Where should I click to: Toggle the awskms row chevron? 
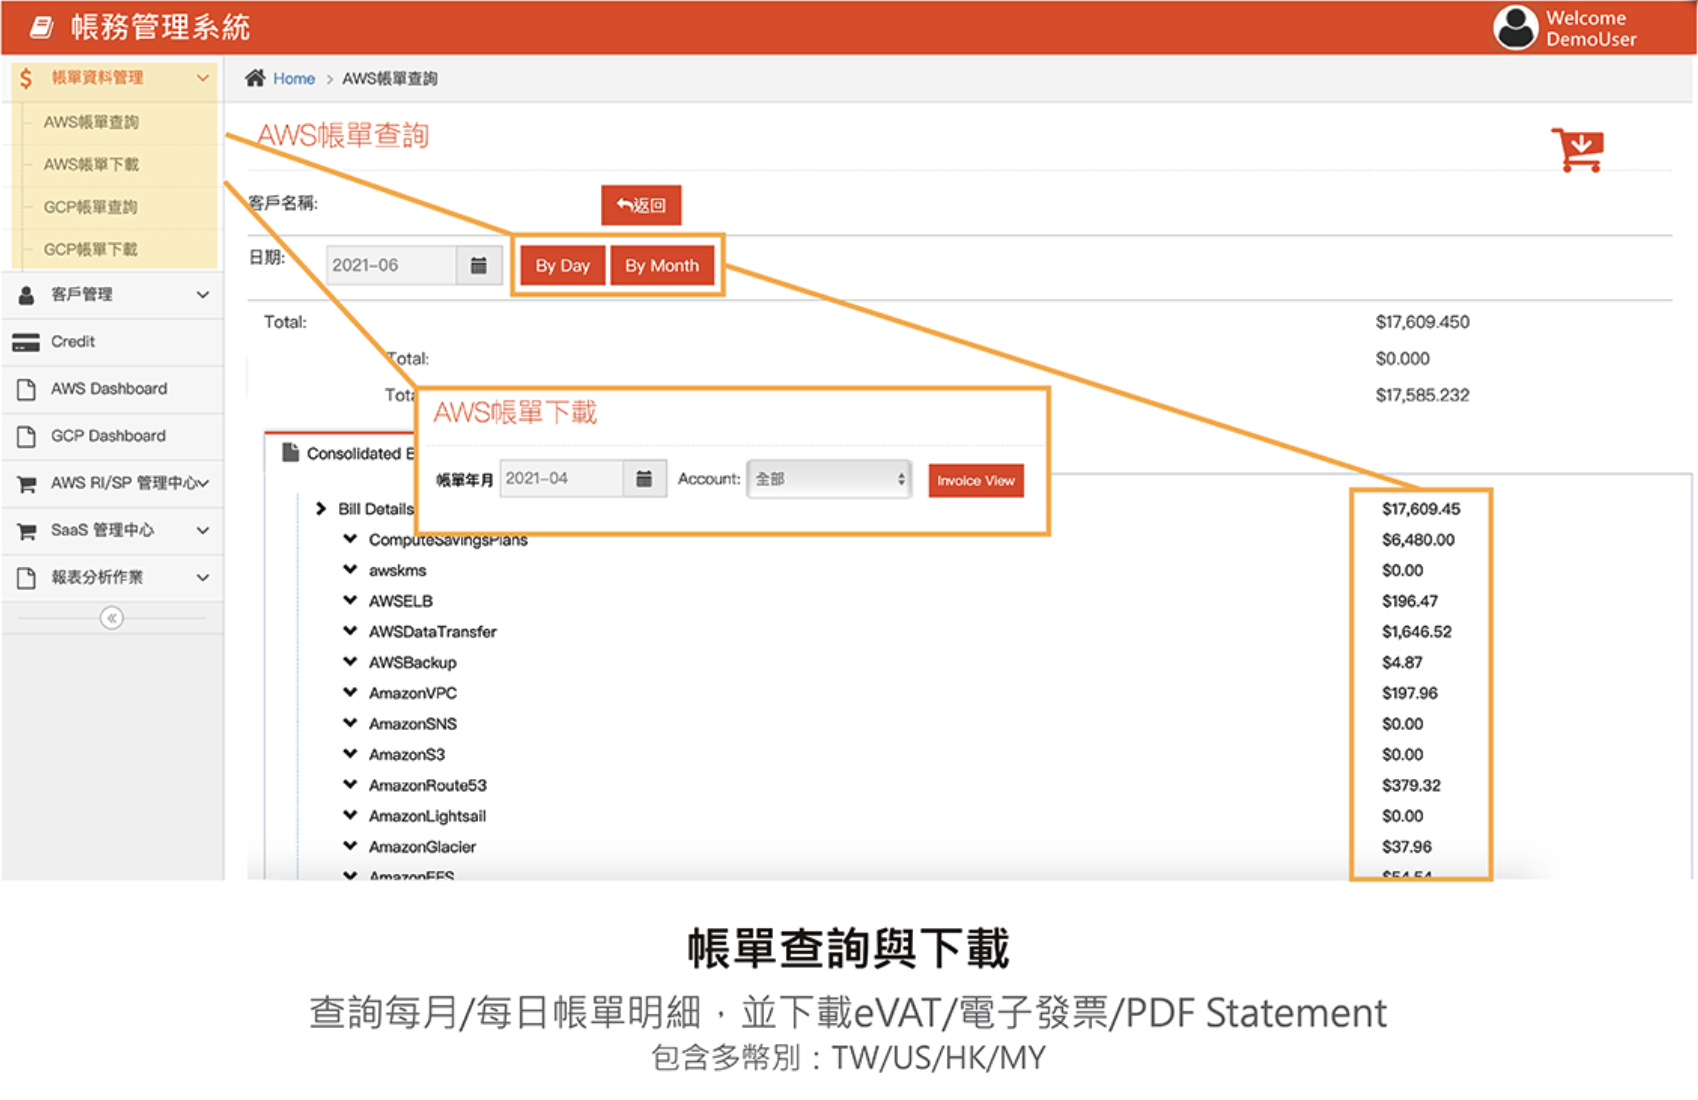[350, 570]
